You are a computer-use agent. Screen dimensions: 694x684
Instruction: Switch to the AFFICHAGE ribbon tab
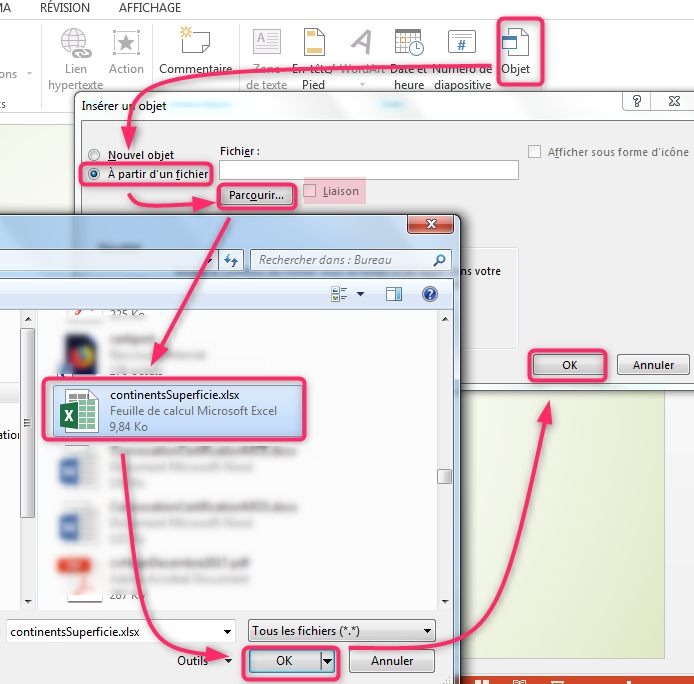pos(150,8)
